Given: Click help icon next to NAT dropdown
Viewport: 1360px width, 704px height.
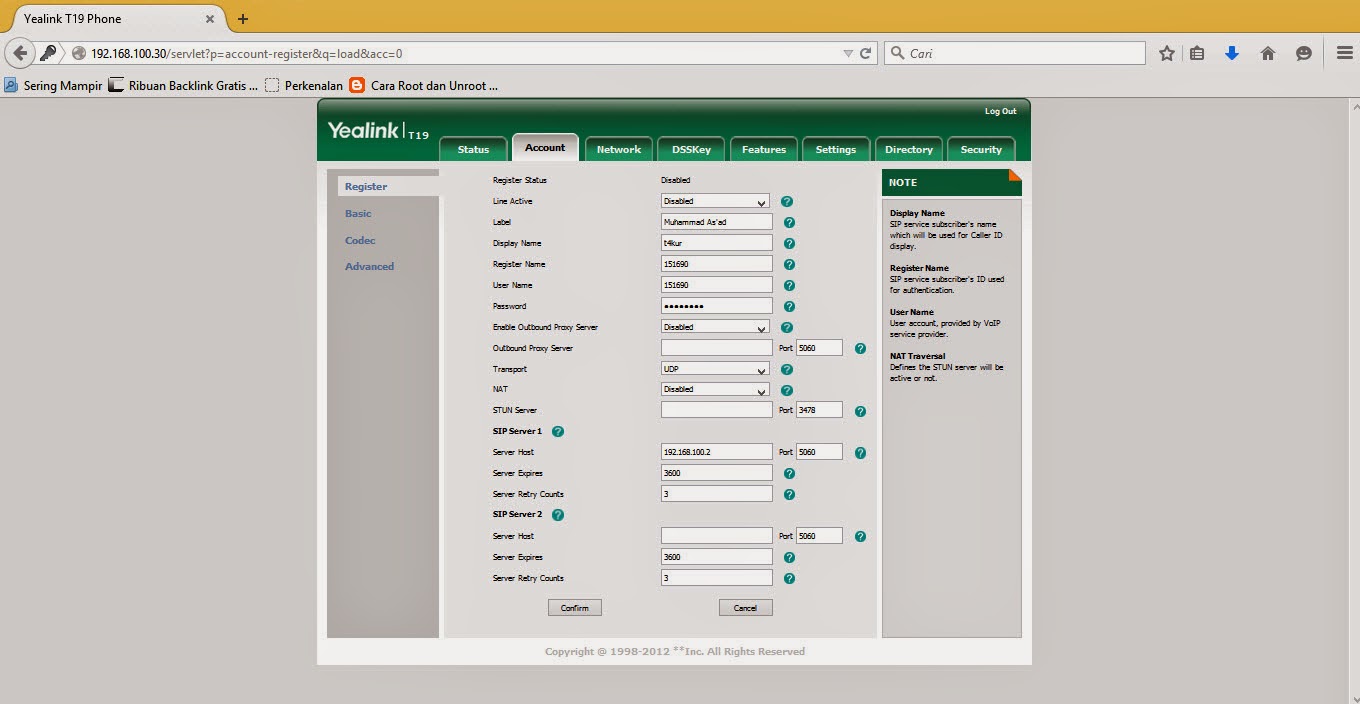Looking at the screenshot, I should click(787, 390).
